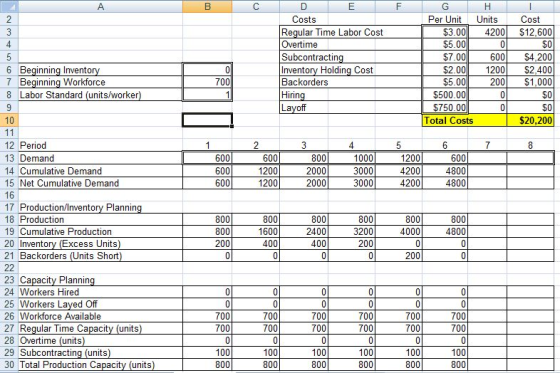Click the yellow Total Costs label cell
Viewport: 560px width, 373px height.
465,120
